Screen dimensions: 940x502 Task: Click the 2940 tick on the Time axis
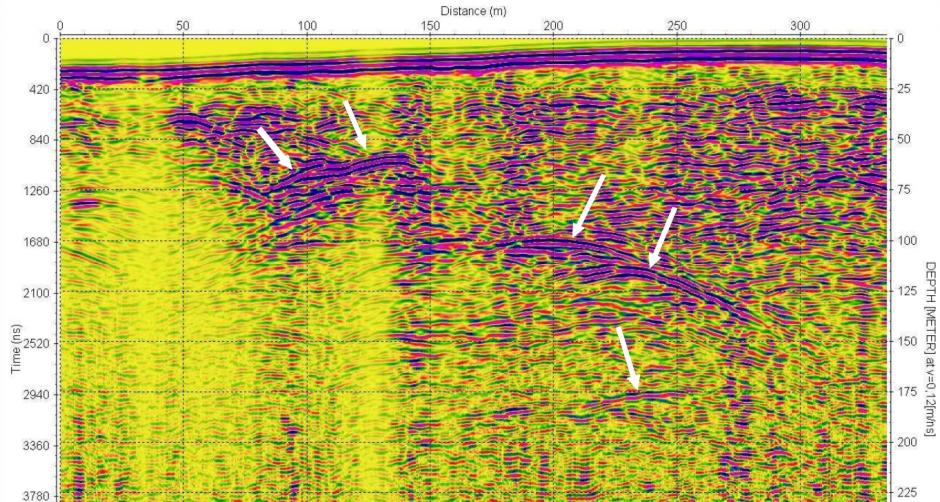coord(38,394)
